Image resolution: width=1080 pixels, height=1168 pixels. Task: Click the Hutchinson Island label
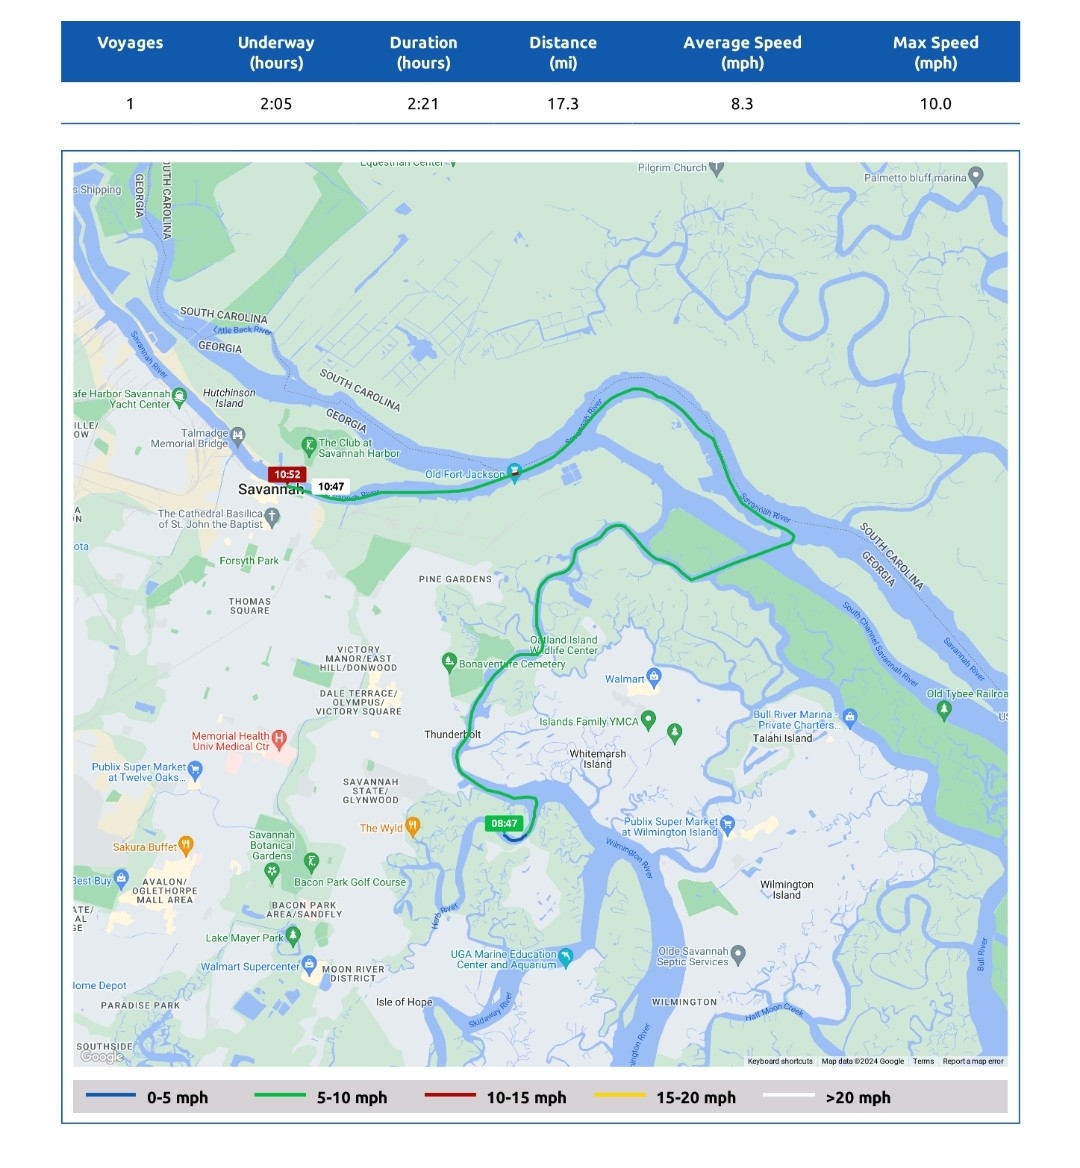[229, 398]
